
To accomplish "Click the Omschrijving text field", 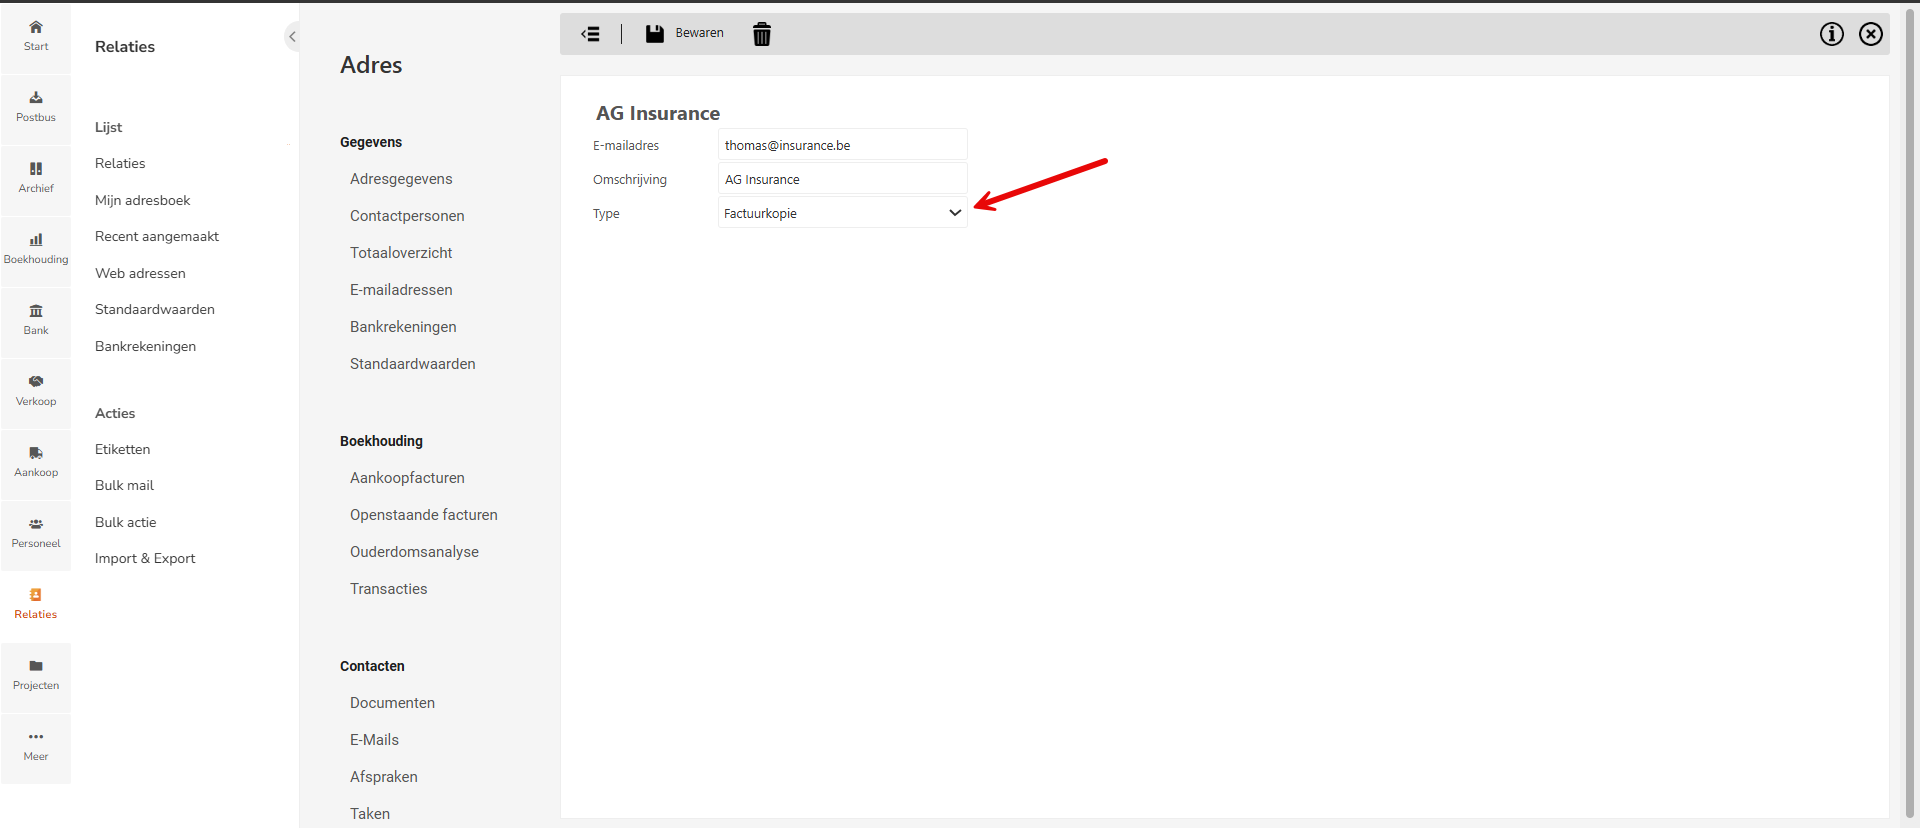I will (x=842, y=180).
